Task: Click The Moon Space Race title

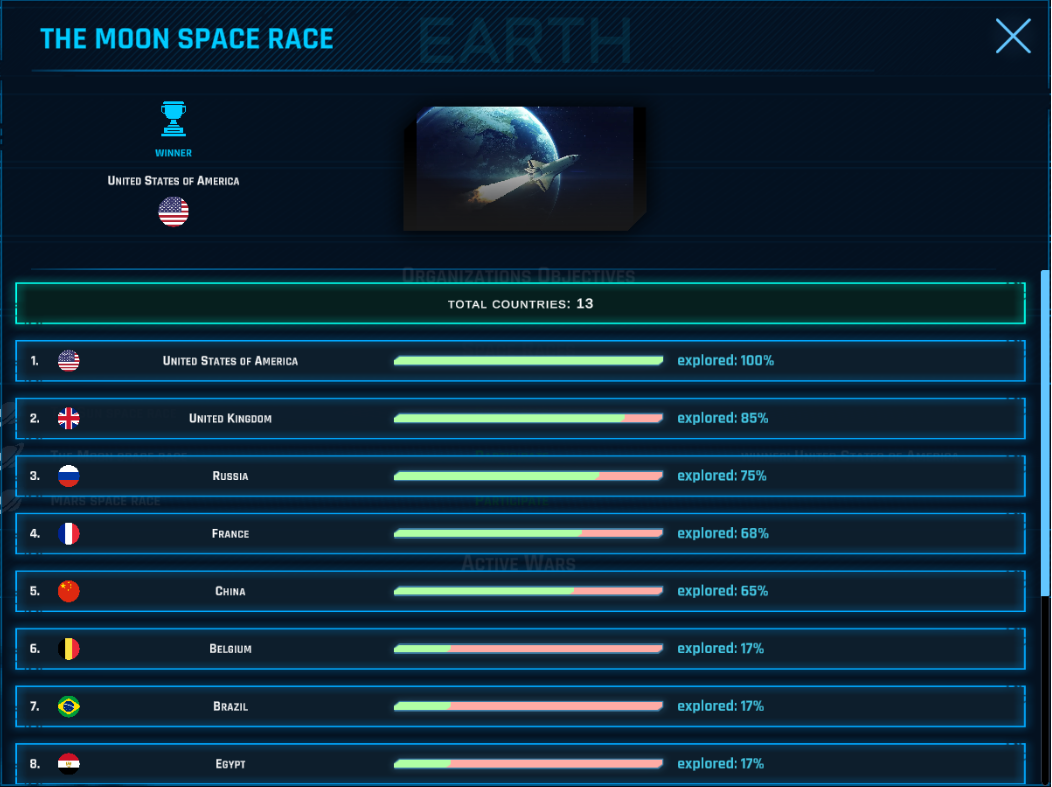Action: pyautogui.click(x=187, y=39)
